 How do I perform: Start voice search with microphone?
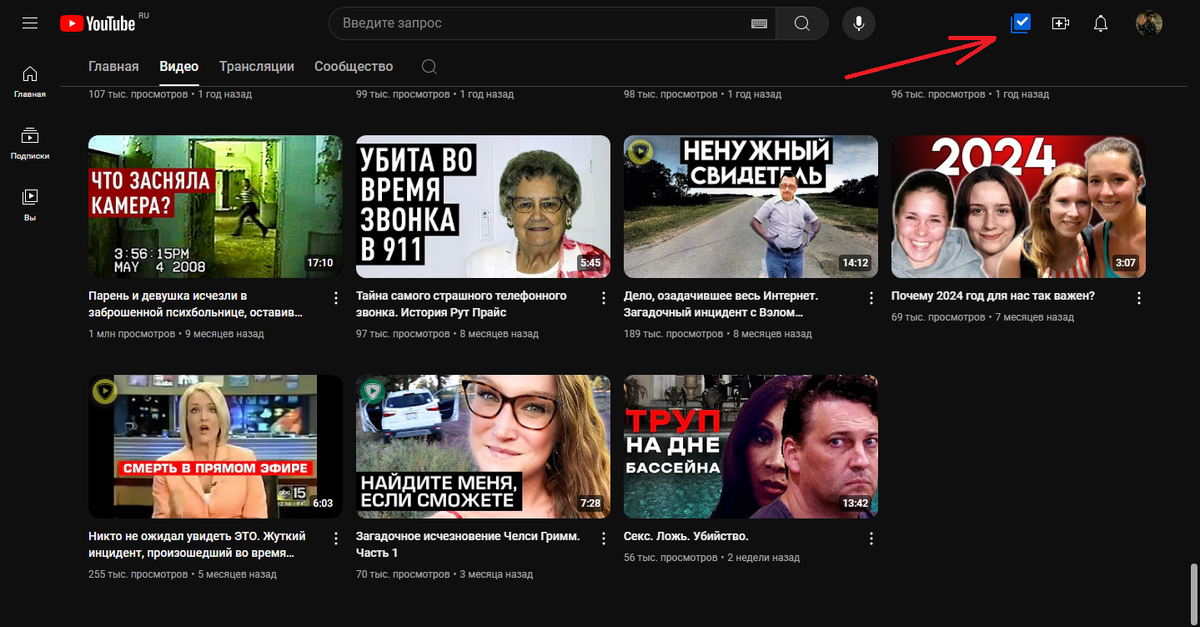859,23
